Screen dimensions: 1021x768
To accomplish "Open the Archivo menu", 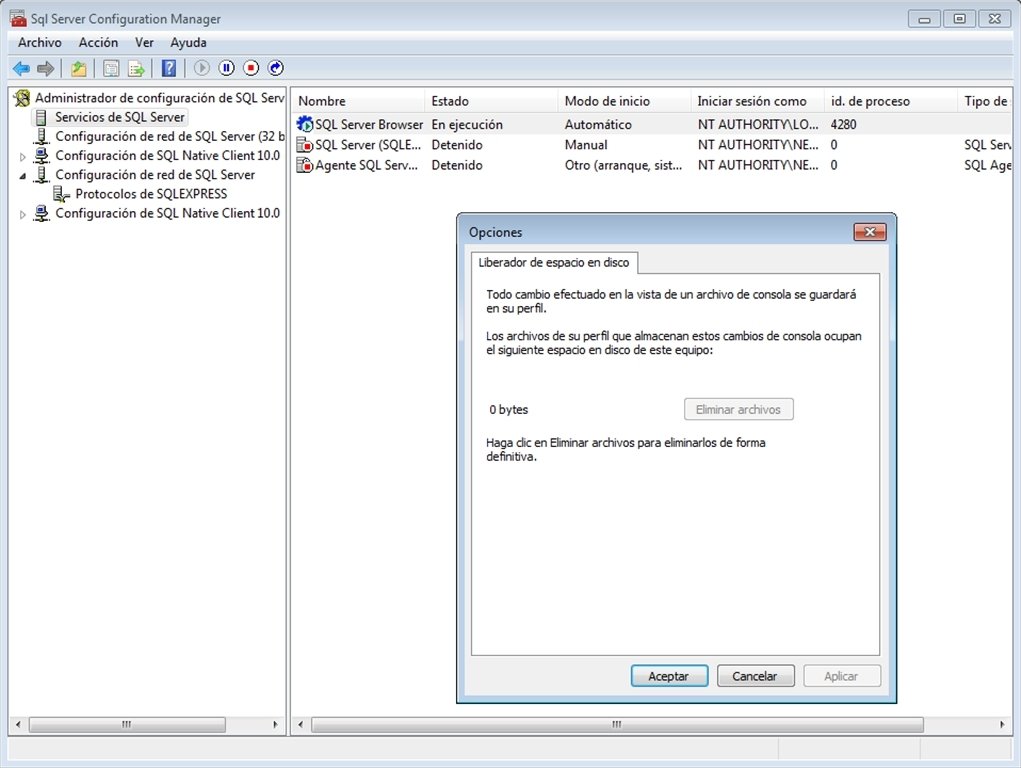I will [40, 42].
